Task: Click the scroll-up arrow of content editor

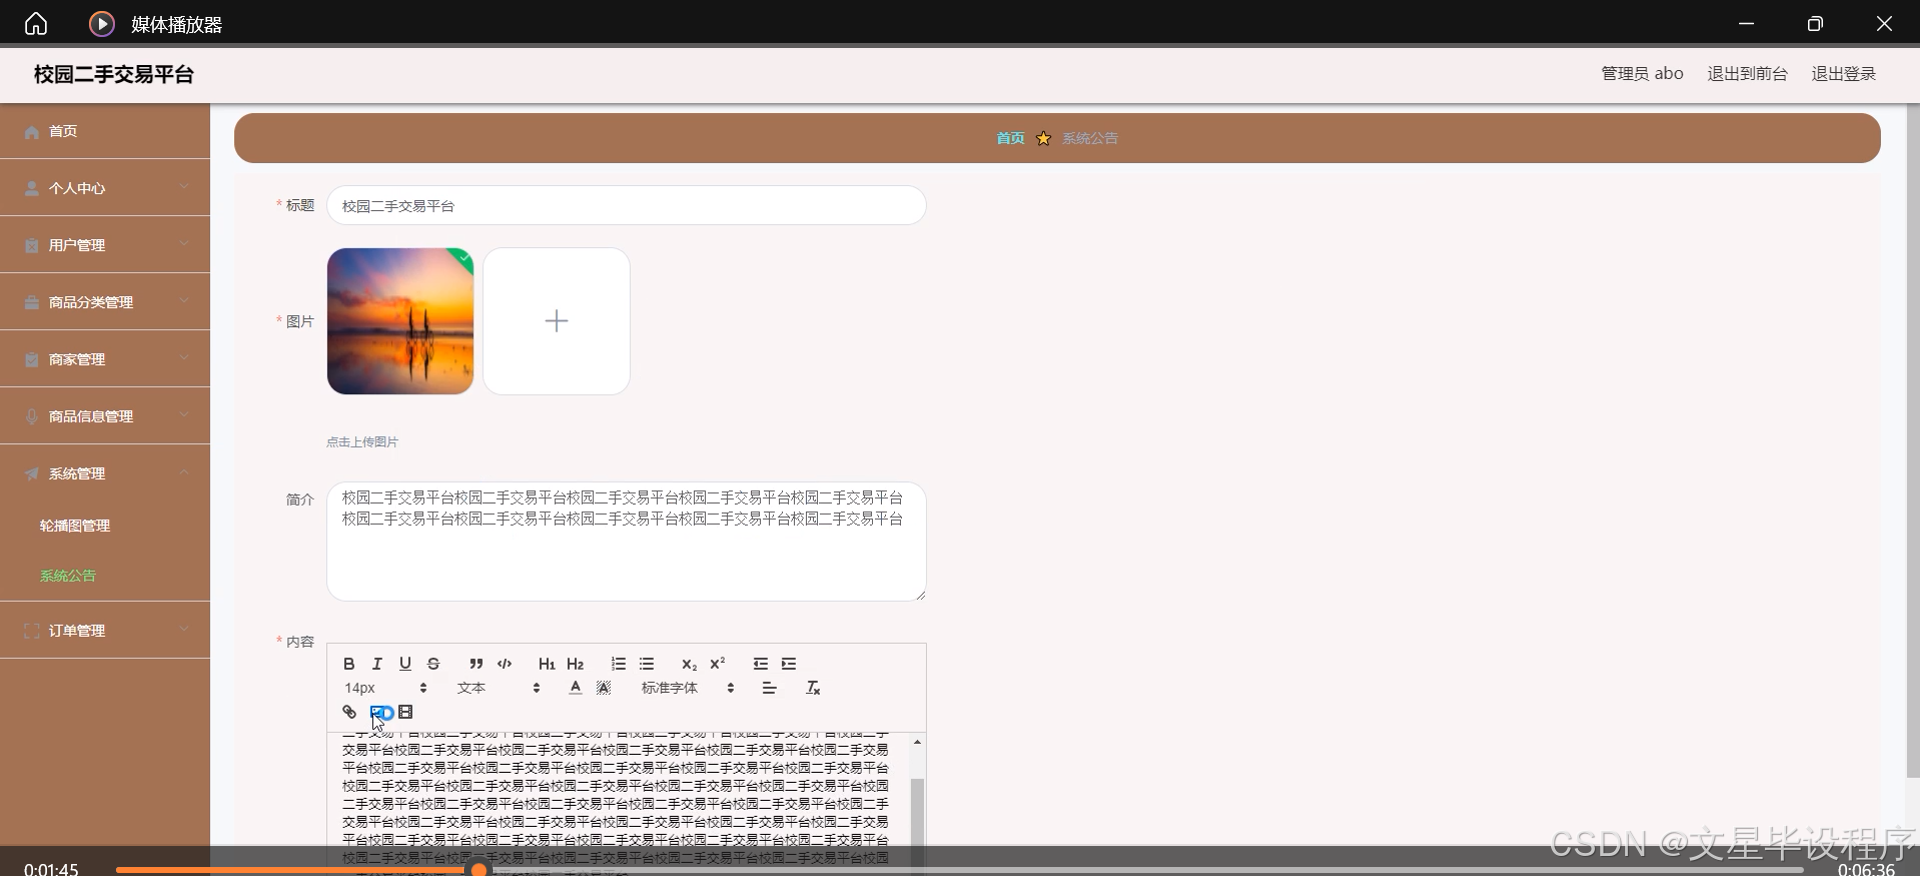Action: 917,743
